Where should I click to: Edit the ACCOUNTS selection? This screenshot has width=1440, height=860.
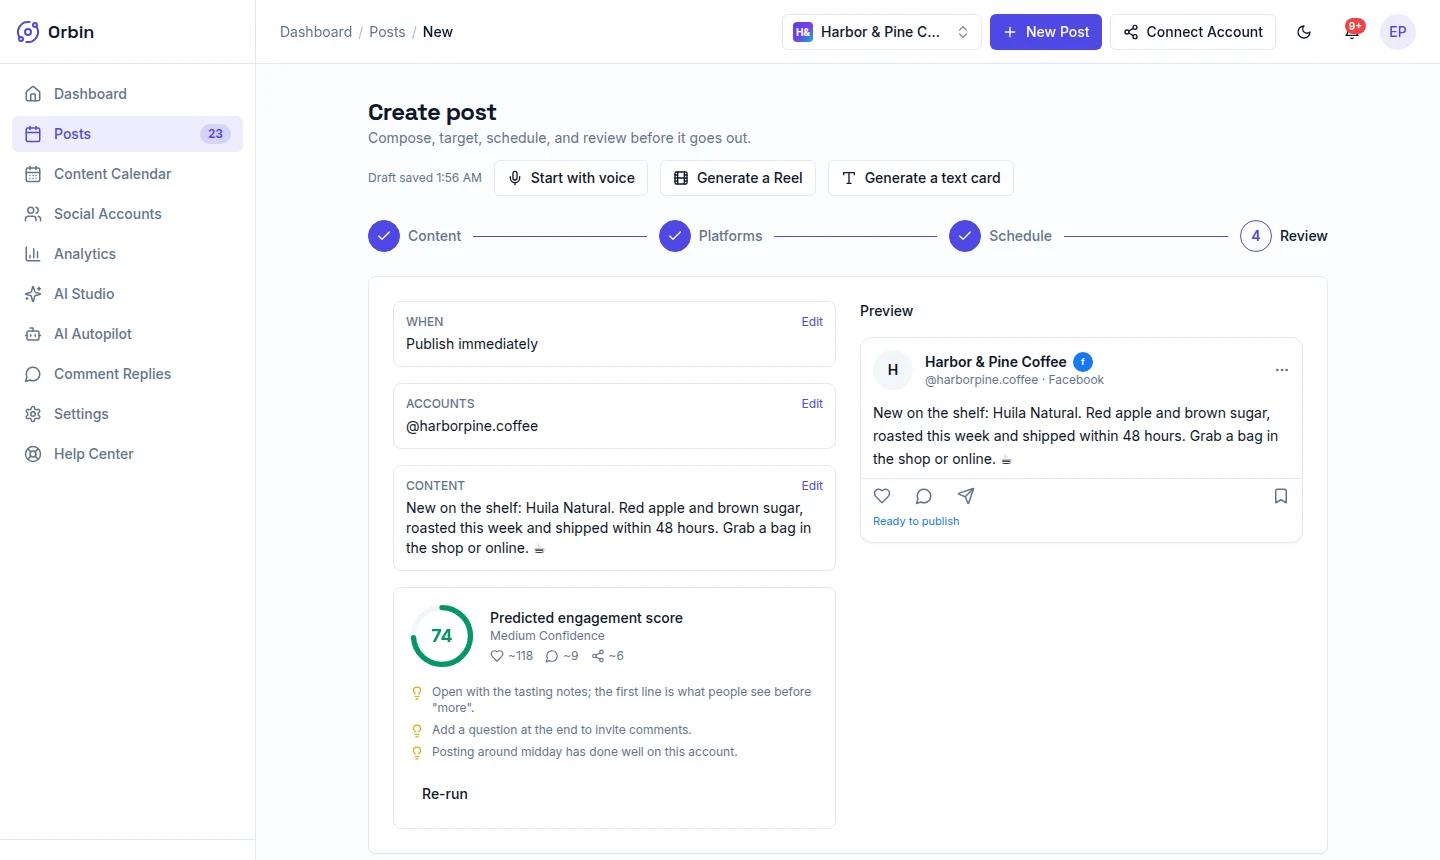(812, 404)
